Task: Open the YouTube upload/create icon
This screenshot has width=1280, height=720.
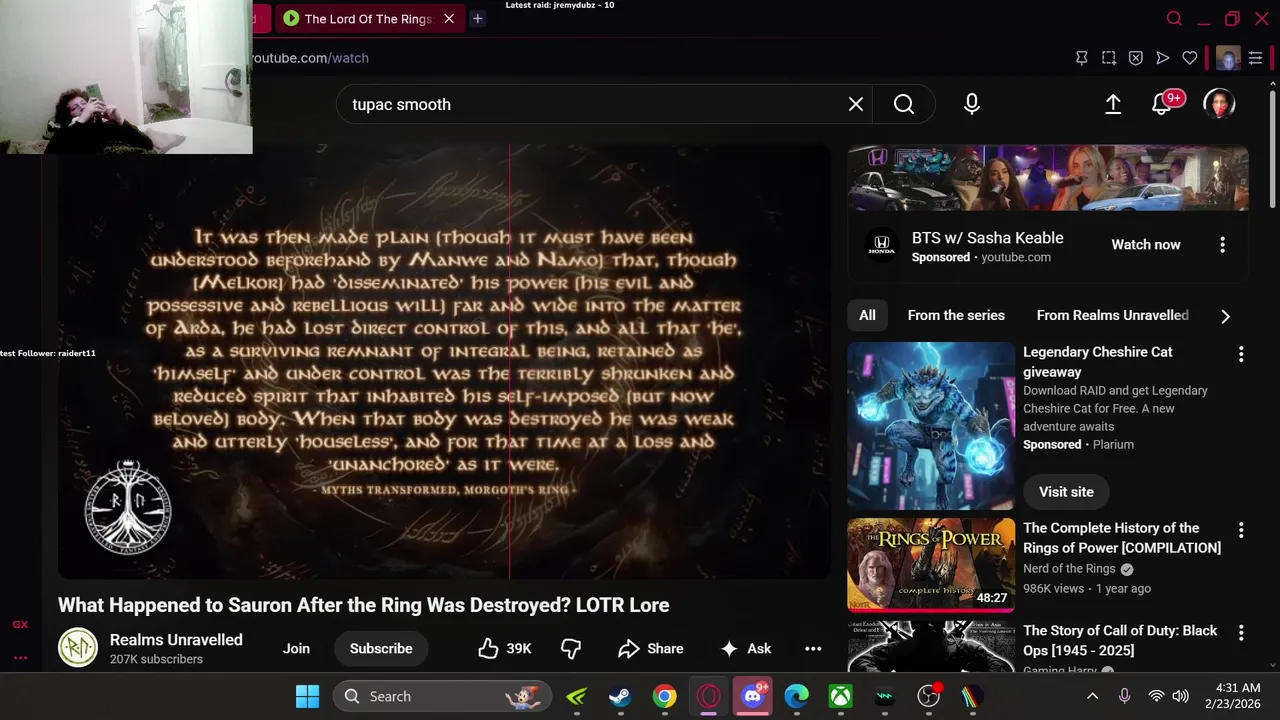Action: pos(1113,104)
